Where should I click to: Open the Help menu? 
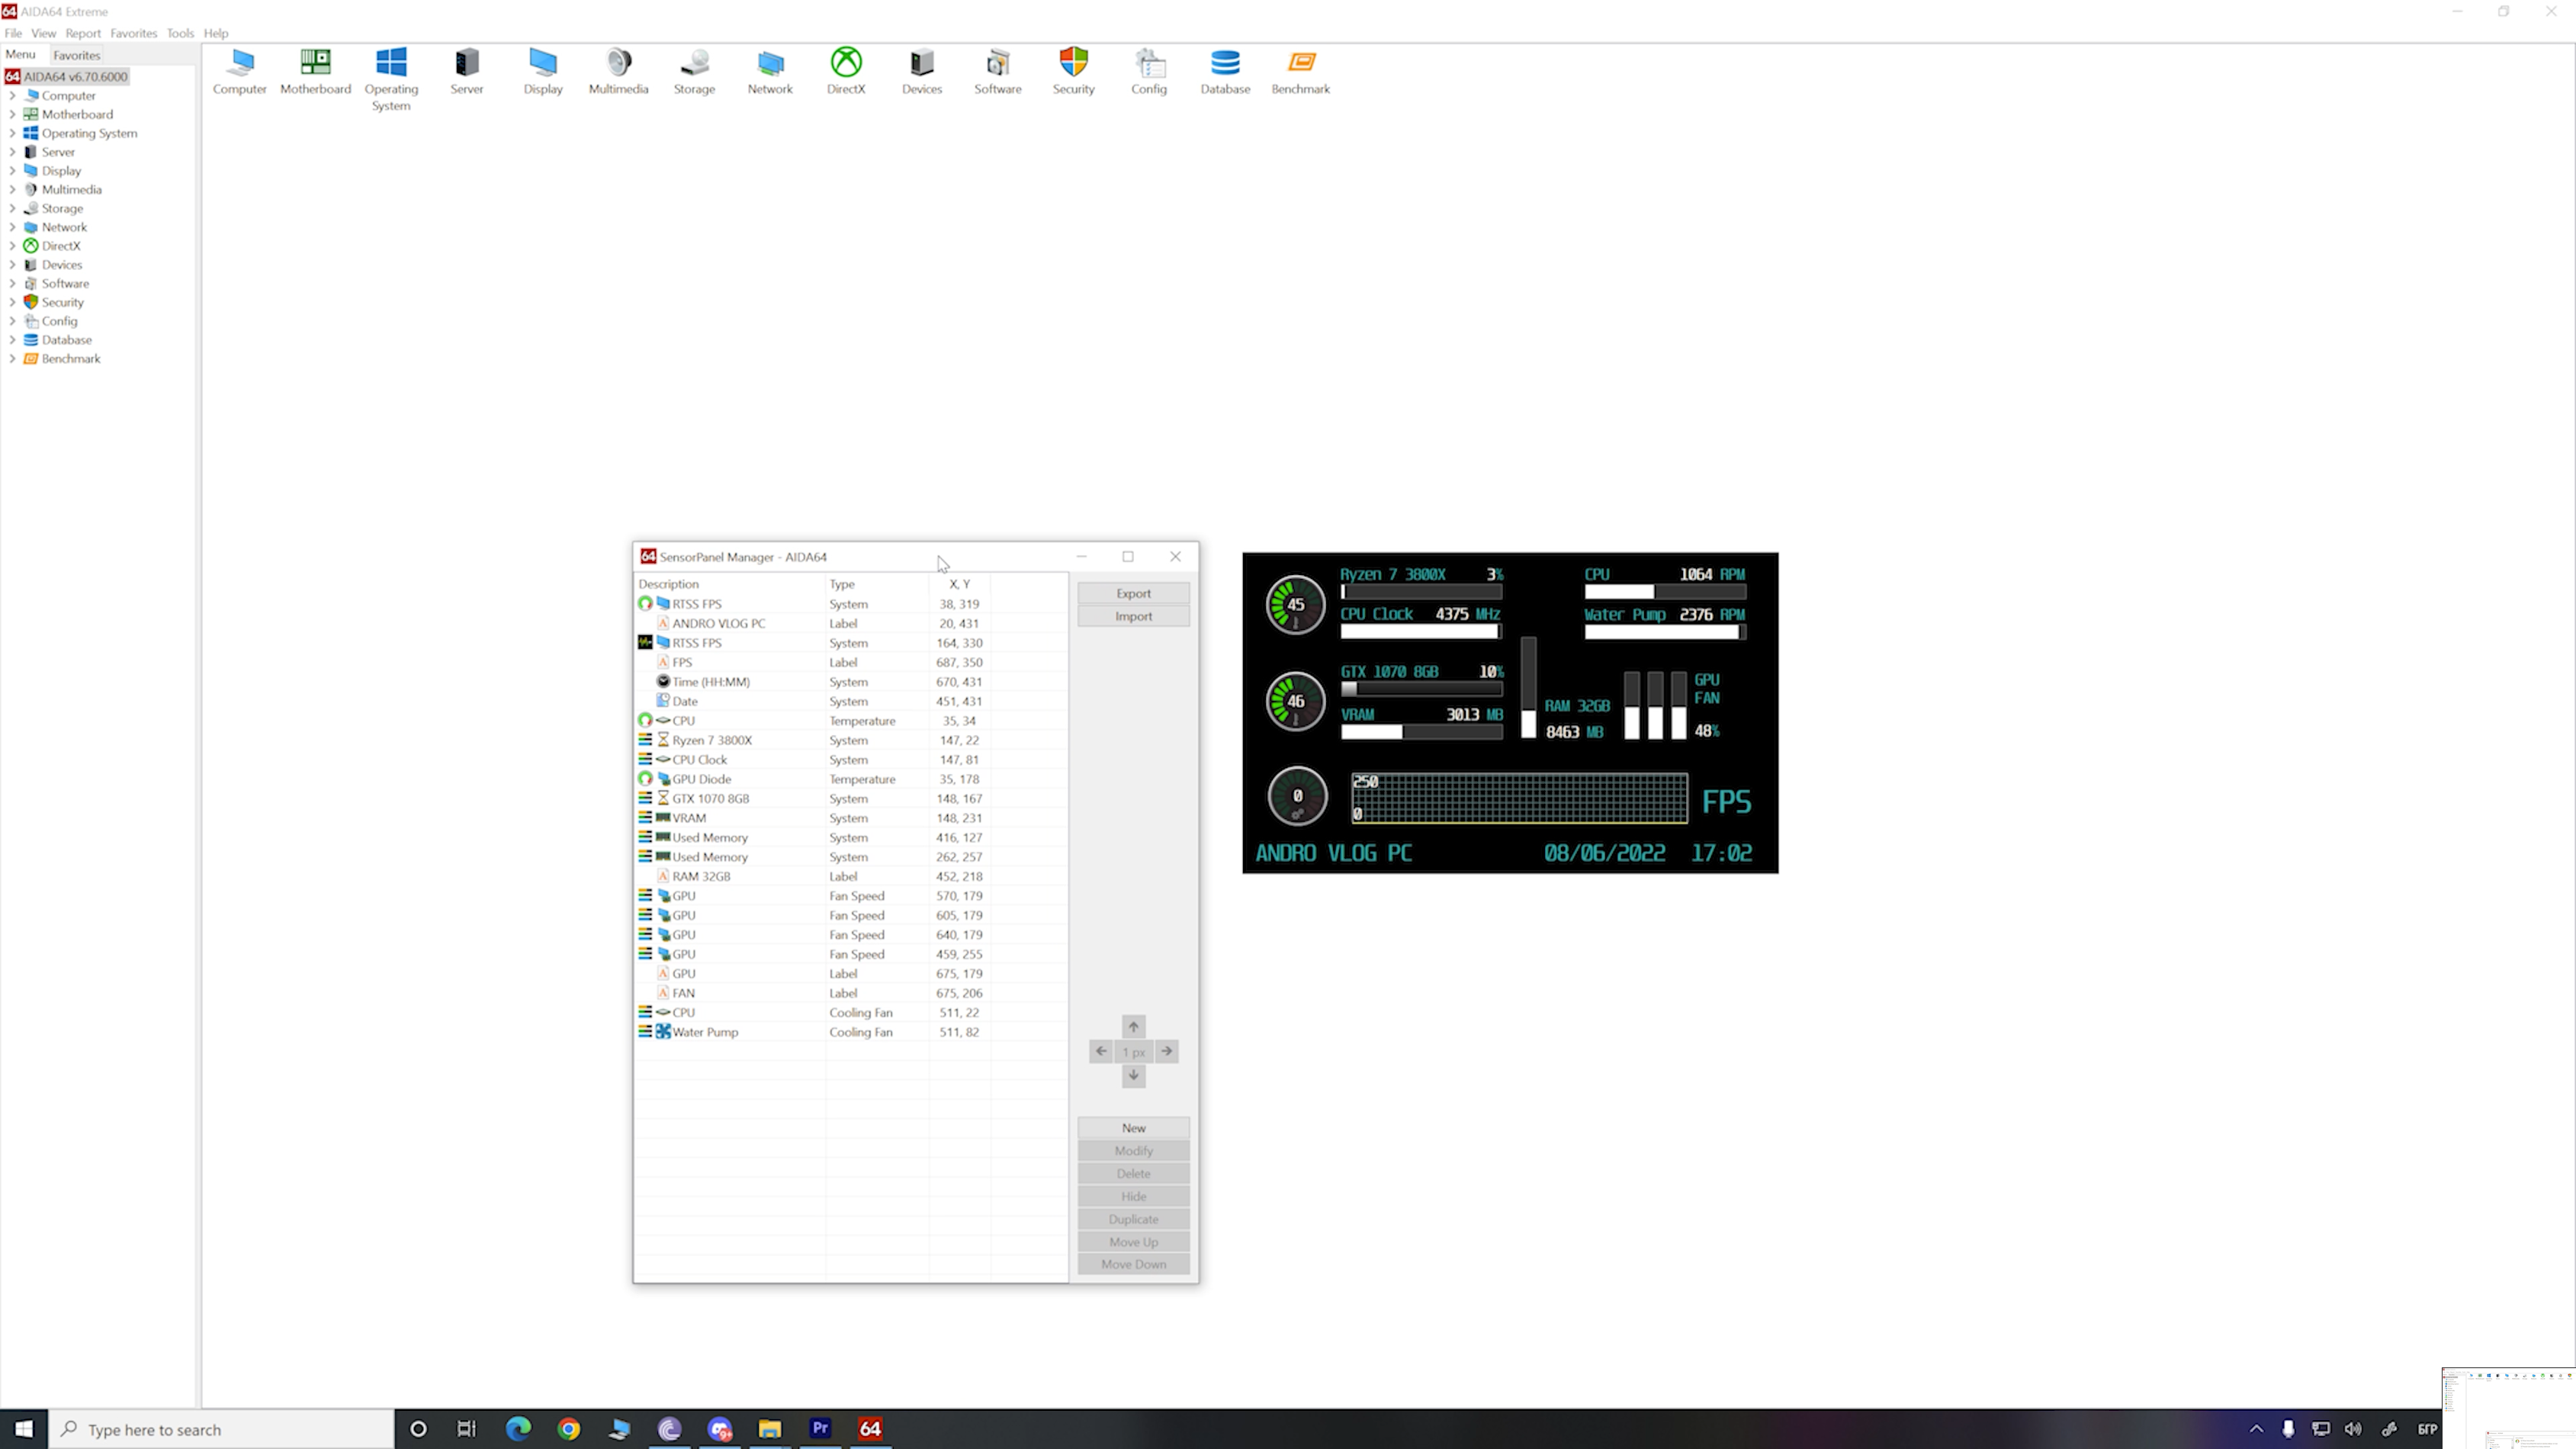(x=216, y=33)
